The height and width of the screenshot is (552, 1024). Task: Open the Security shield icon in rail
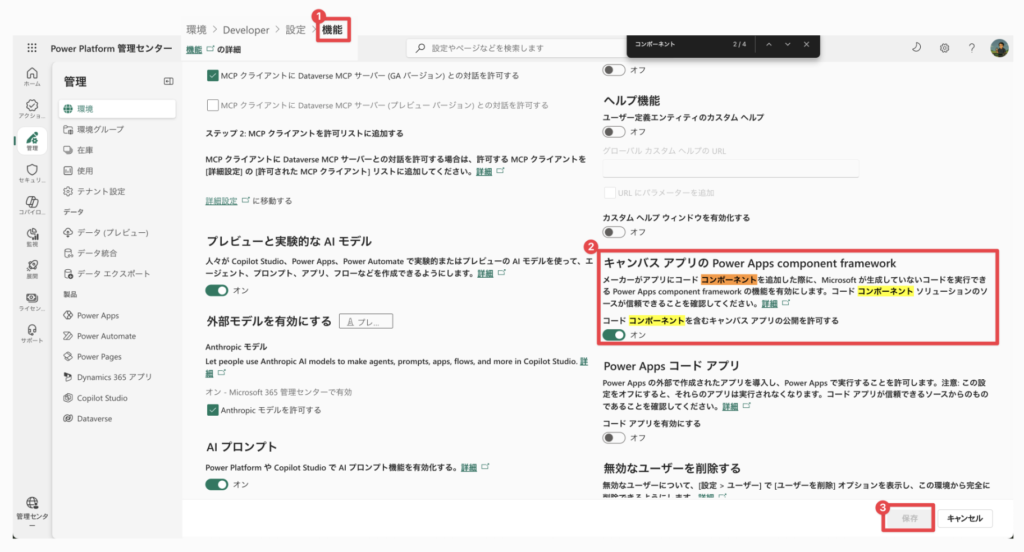pos(32,174)
